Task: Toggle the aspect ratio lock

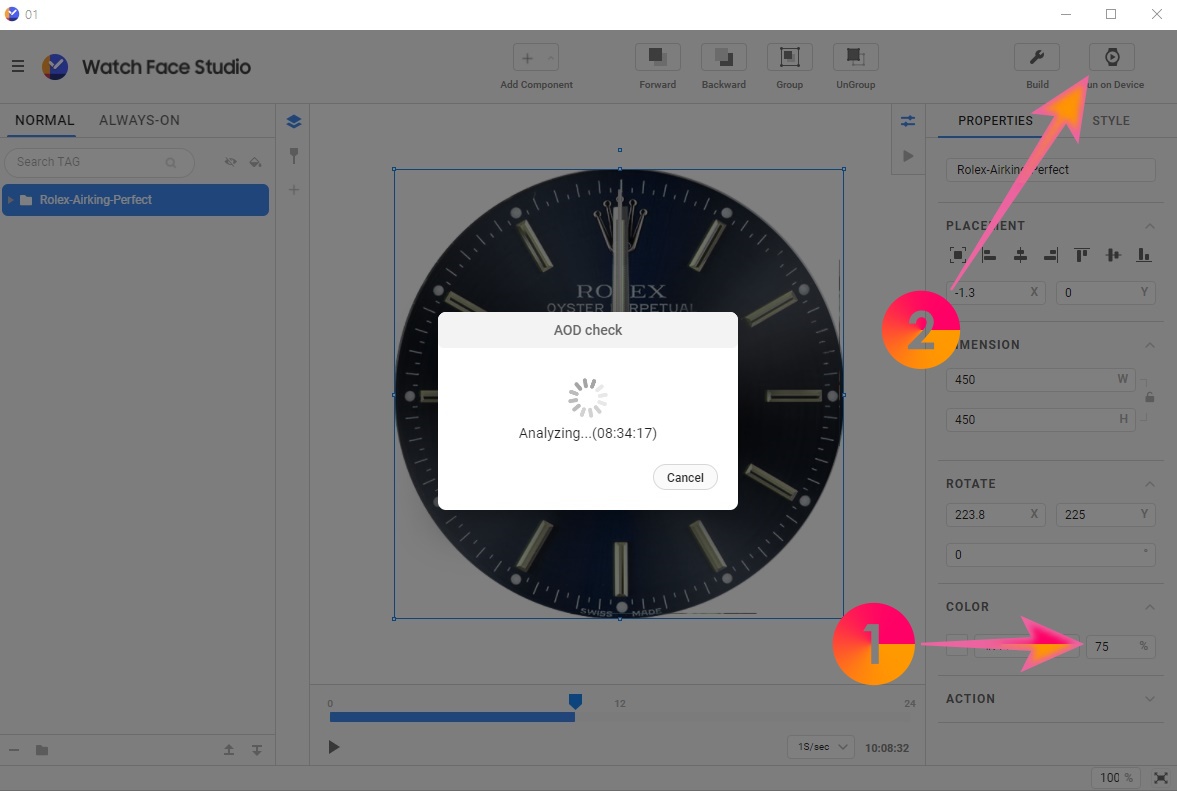Action: [x=1149, y=398]
